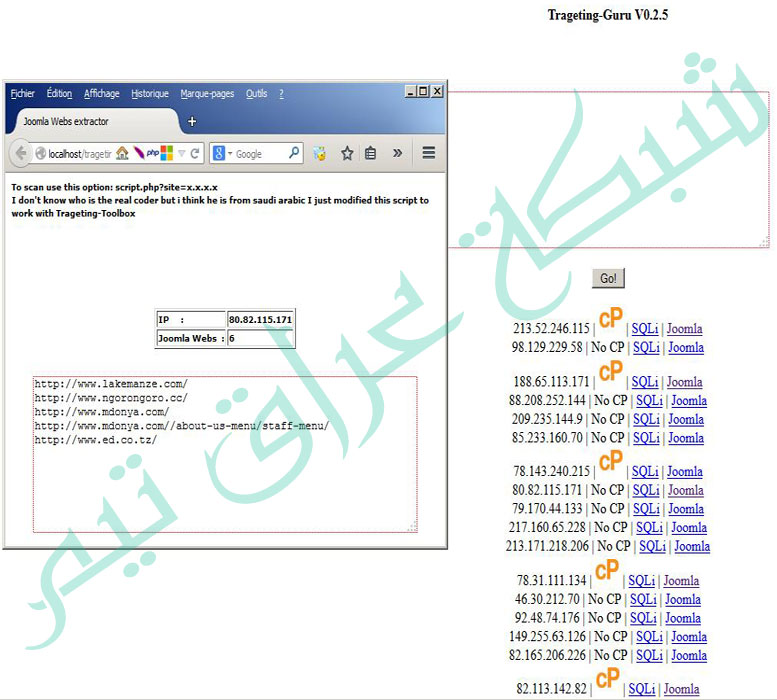Open Joomla link for 80.82.115.171

point(686,490)
